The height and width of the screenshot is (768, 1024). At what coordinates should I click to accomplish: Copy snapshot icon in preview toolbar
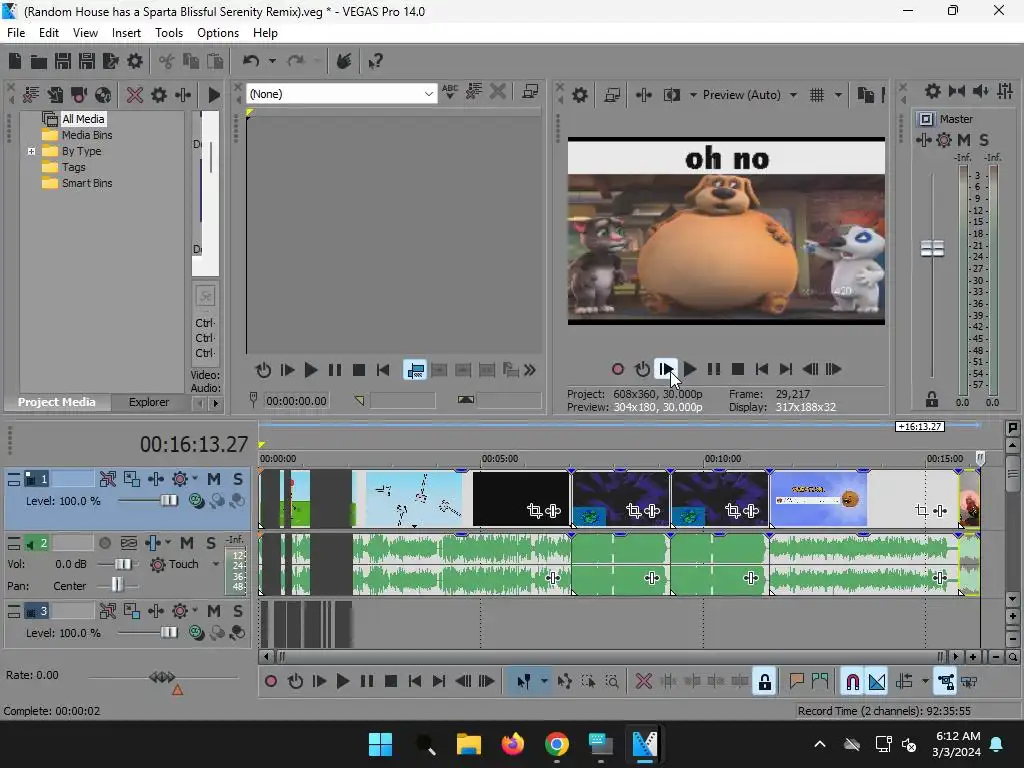click(865, 95)
